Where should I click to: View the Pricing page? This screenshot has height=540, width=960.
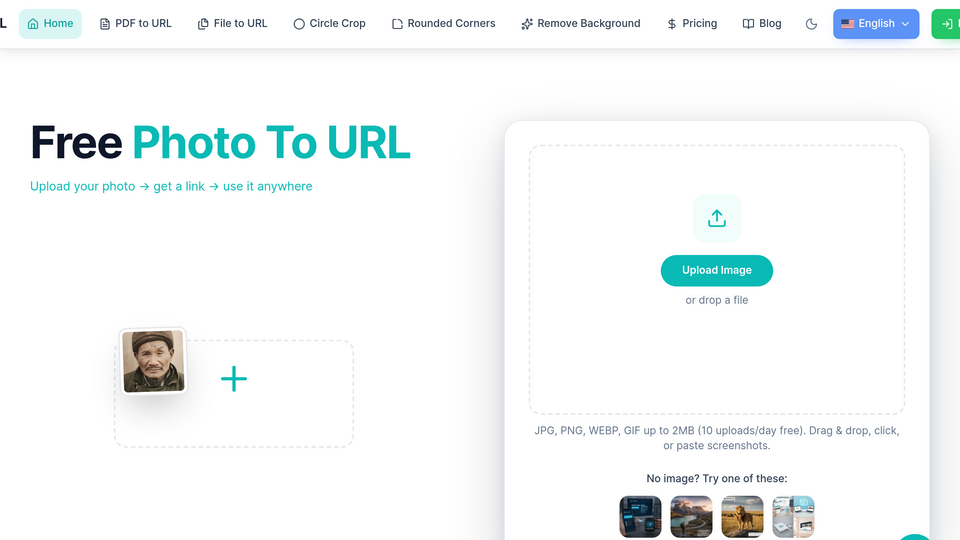click(692, 24)
